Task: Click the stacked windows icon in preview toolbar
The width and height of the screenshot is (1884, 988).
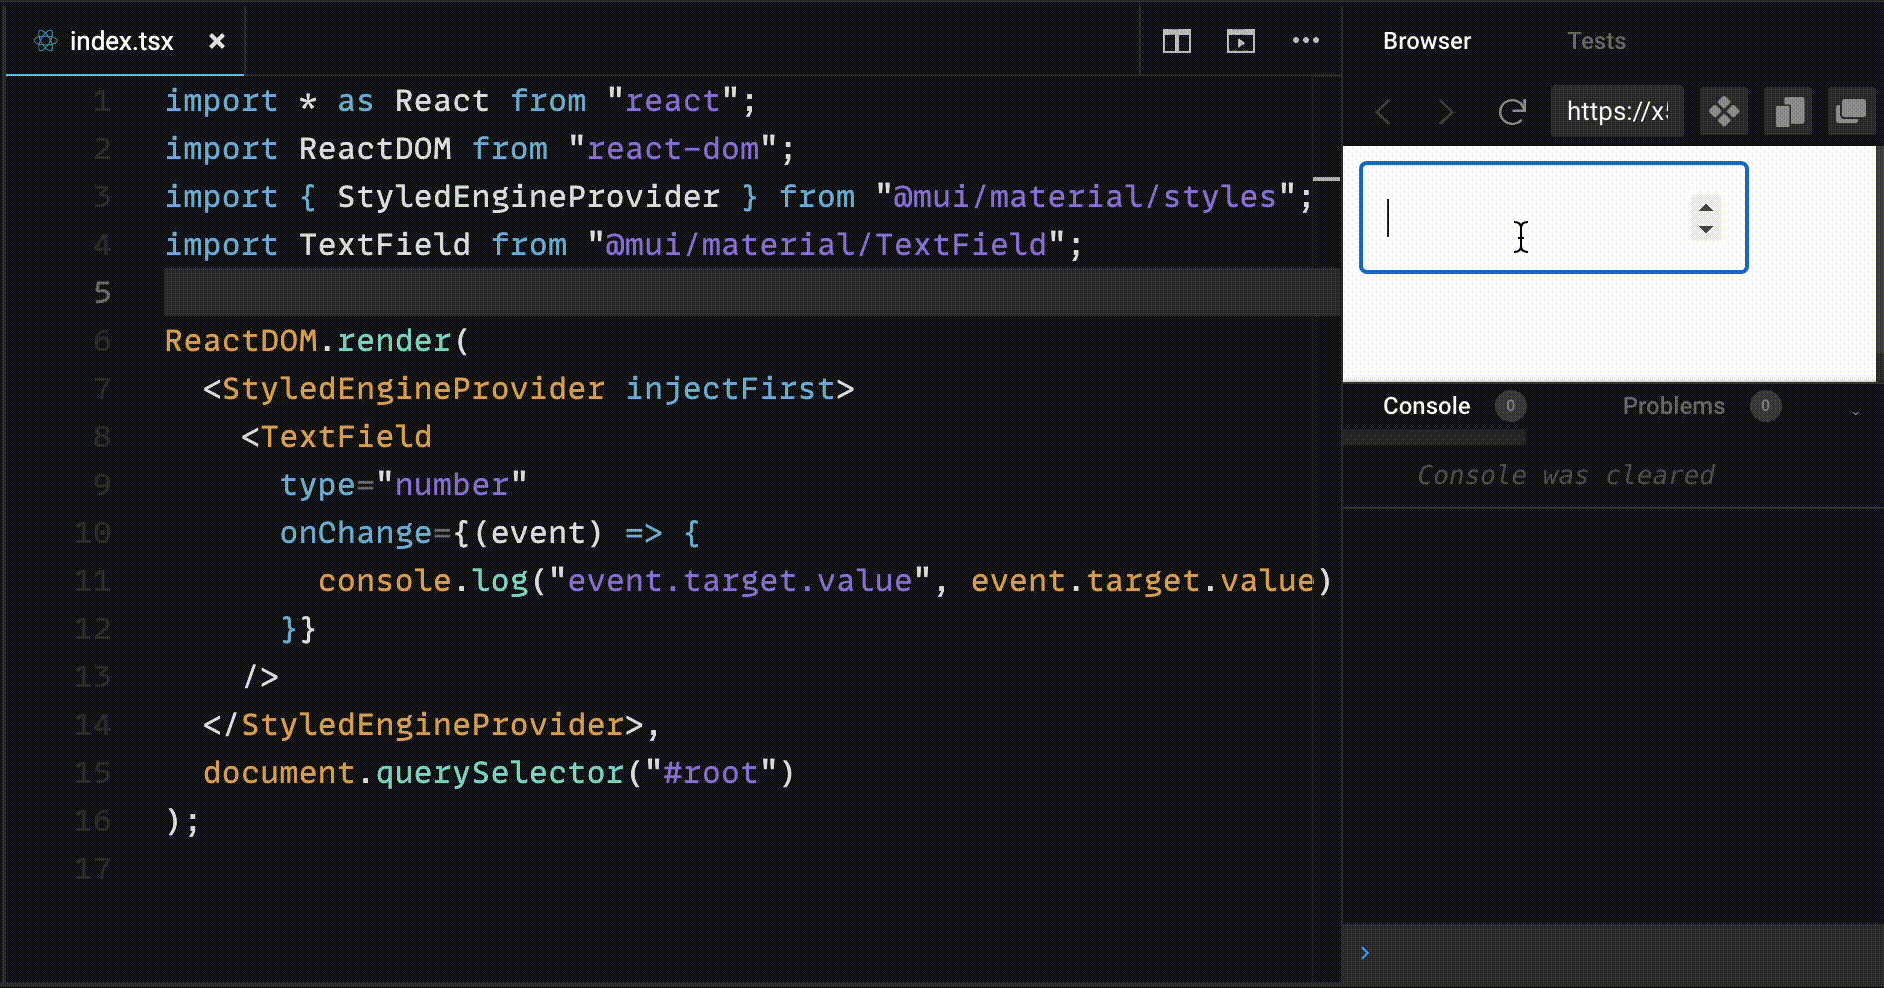Action: click(1852, 111)
